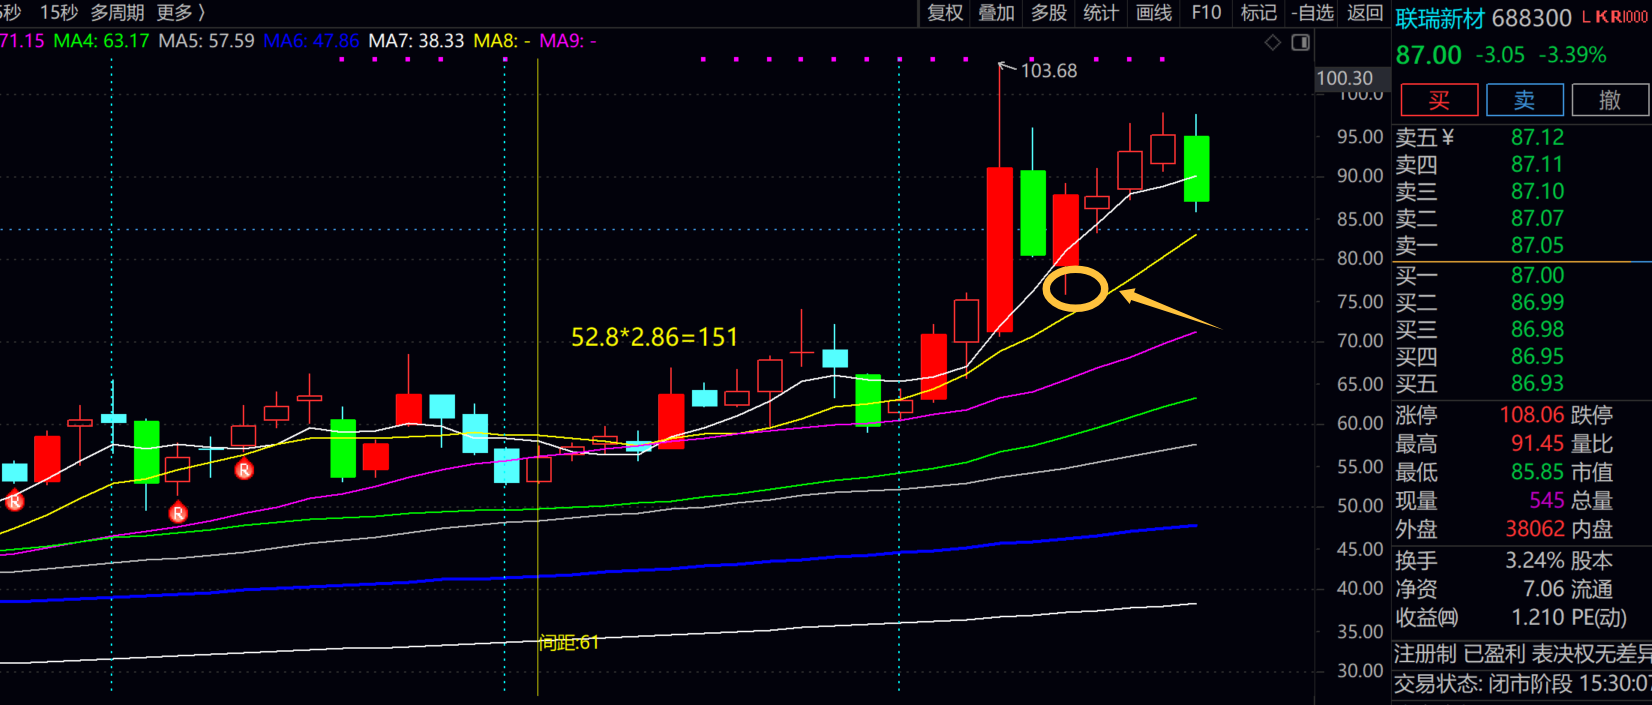Open the 多周期 multi-period view
The height and width of the screenshot is (705, 1652).
[117, 13]
